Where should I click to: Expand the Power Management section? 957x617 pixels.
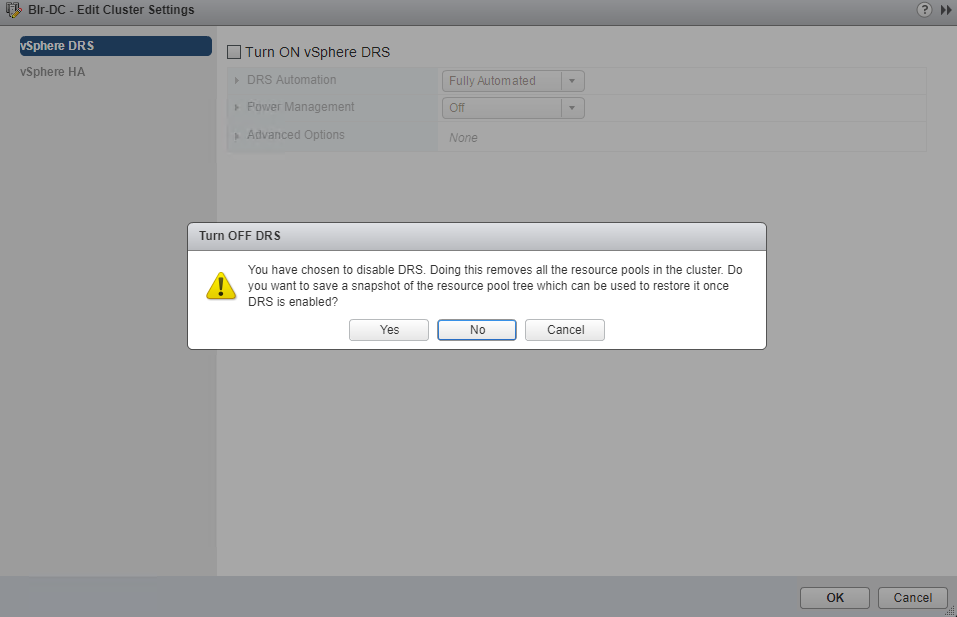click(236, 107)
